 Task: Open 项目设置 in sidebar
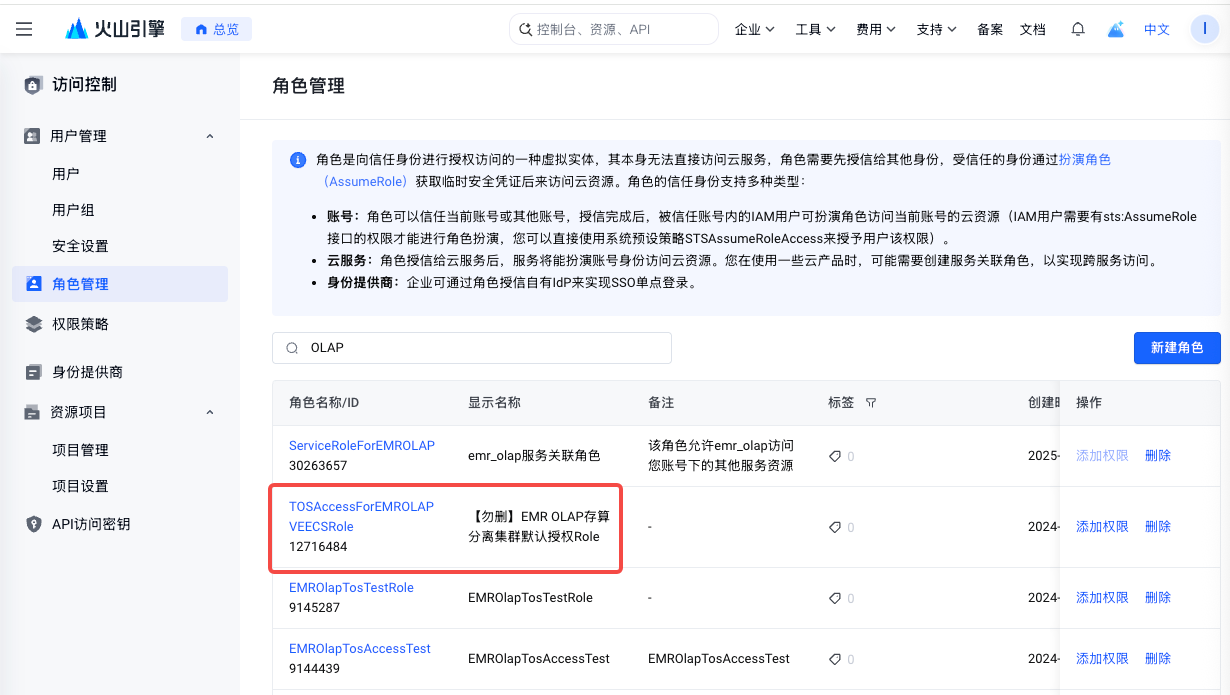click(x=80, y=486)
